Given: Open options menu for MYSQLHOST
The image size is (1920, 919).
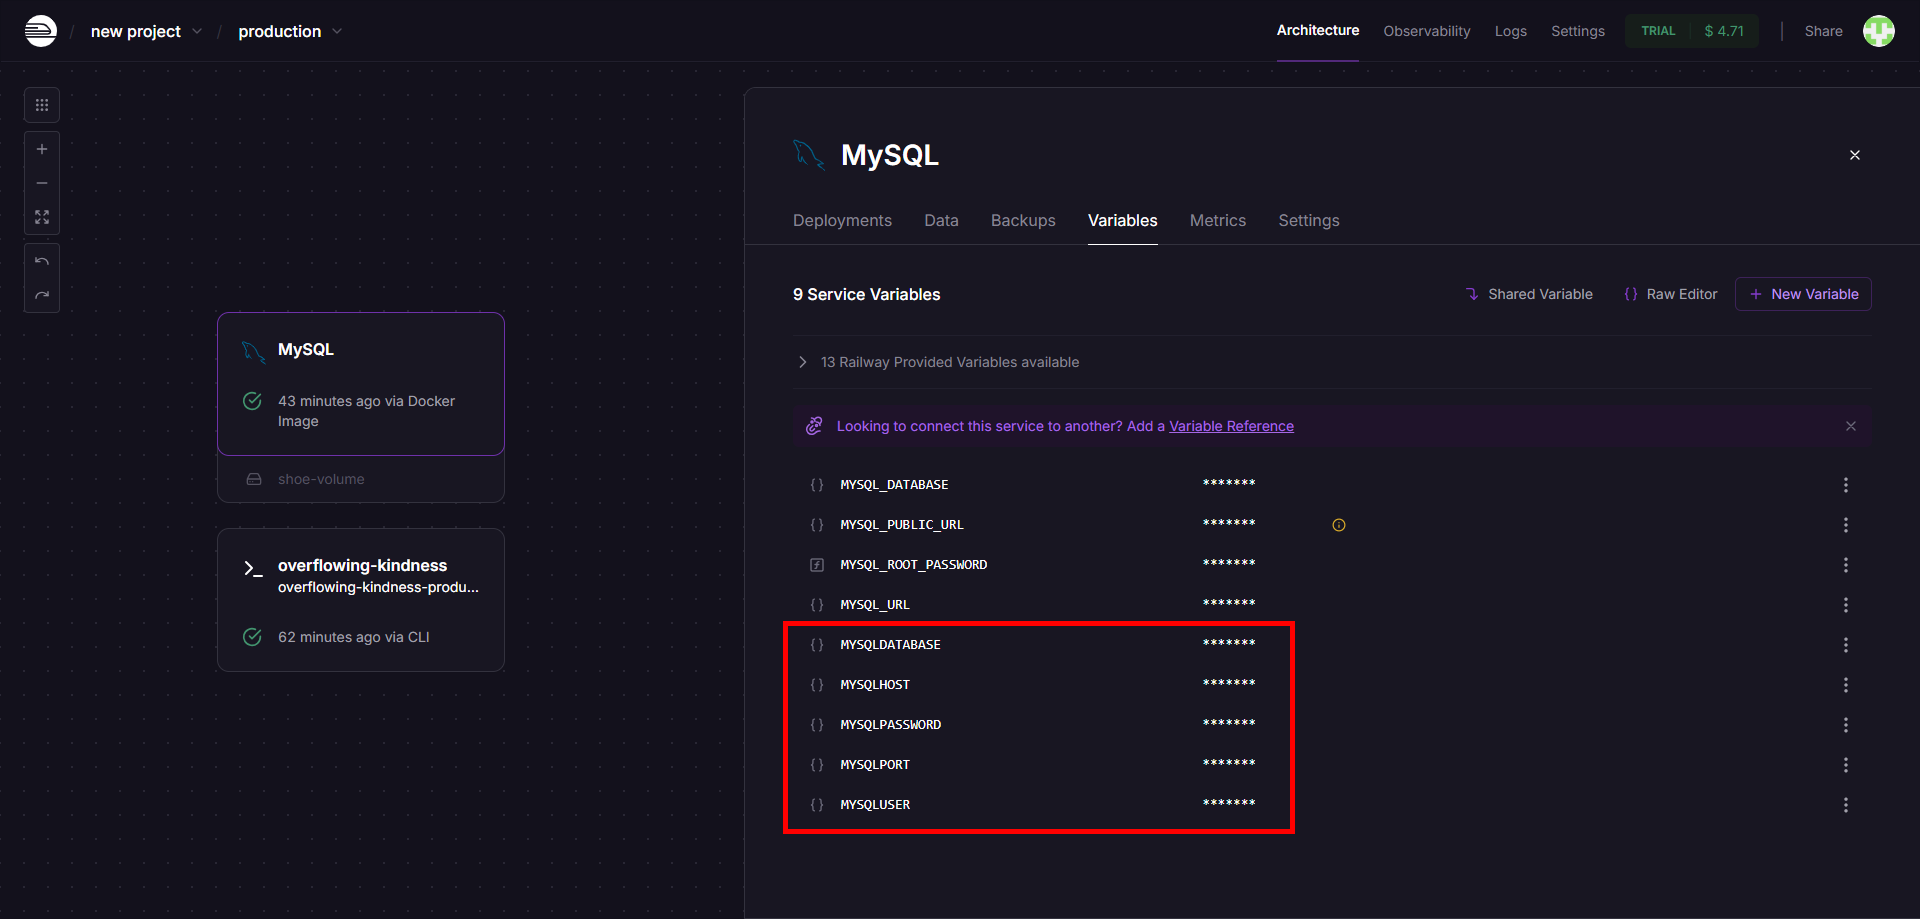Looking at the screenshot, I should pyautogui.click(x=1846, y=685).
